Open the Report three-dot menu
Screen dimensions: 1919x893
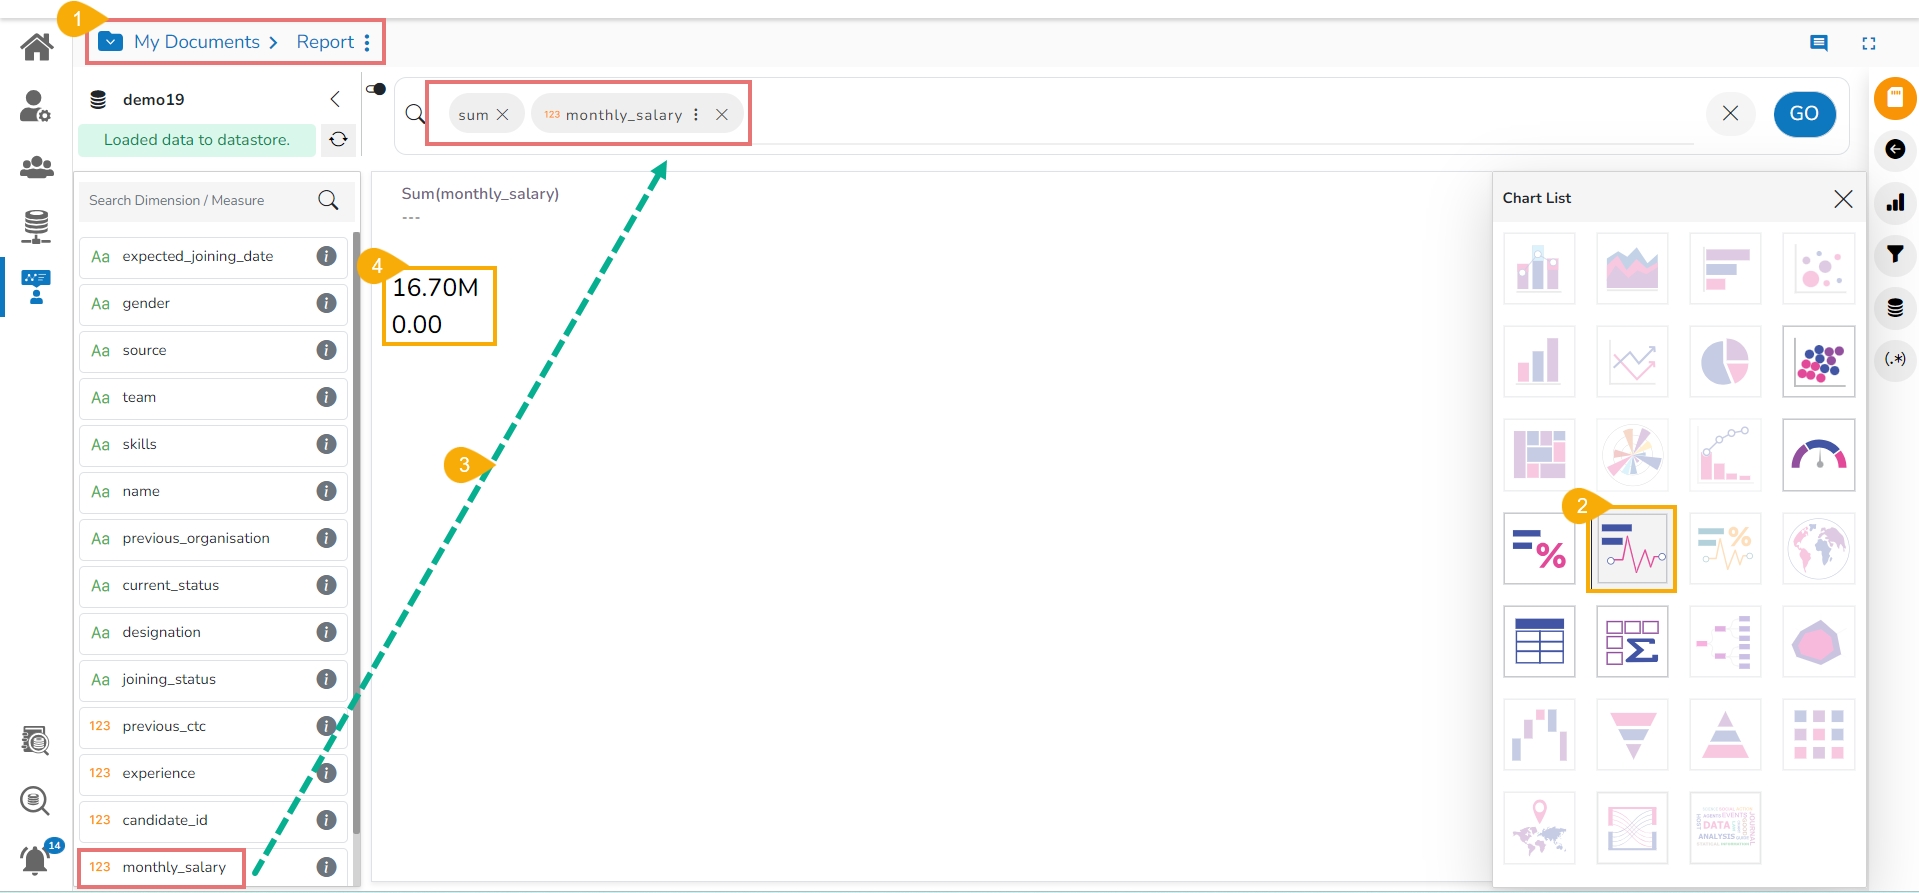coord(367,42)
